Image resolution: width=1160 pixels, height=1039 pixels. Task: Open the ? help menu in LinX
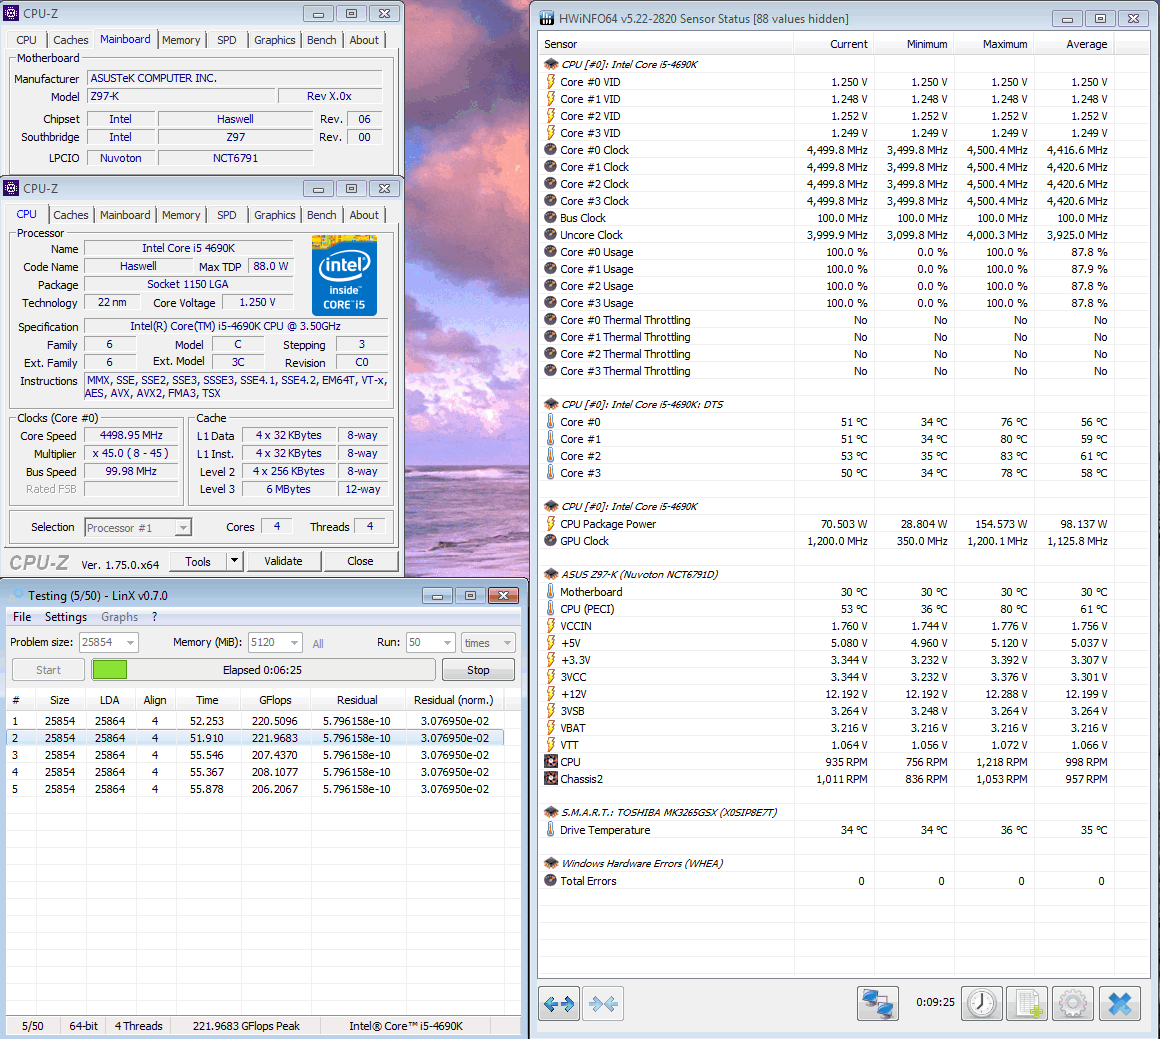click(155, 617)
